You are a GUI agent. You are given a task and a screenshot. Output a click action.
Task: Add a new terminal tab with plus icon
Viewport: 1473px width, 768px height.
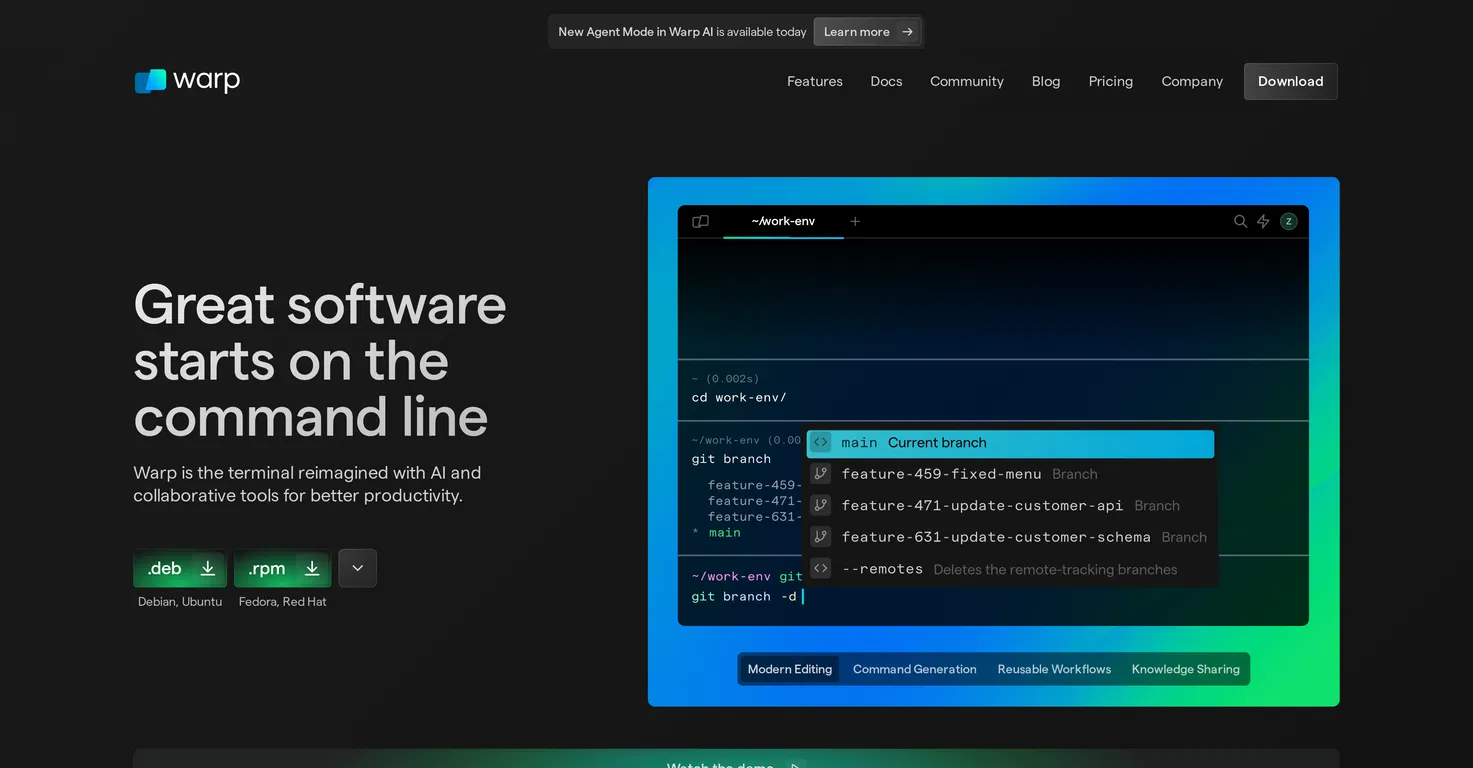click(855, 221)
